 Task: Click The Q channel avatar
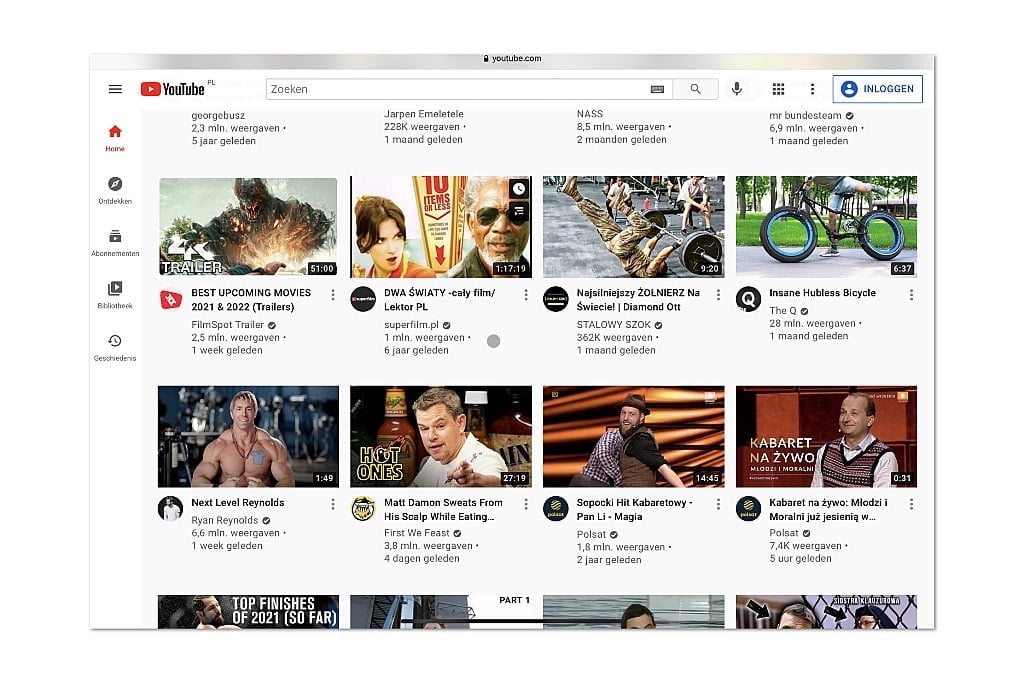click(748, 300)
